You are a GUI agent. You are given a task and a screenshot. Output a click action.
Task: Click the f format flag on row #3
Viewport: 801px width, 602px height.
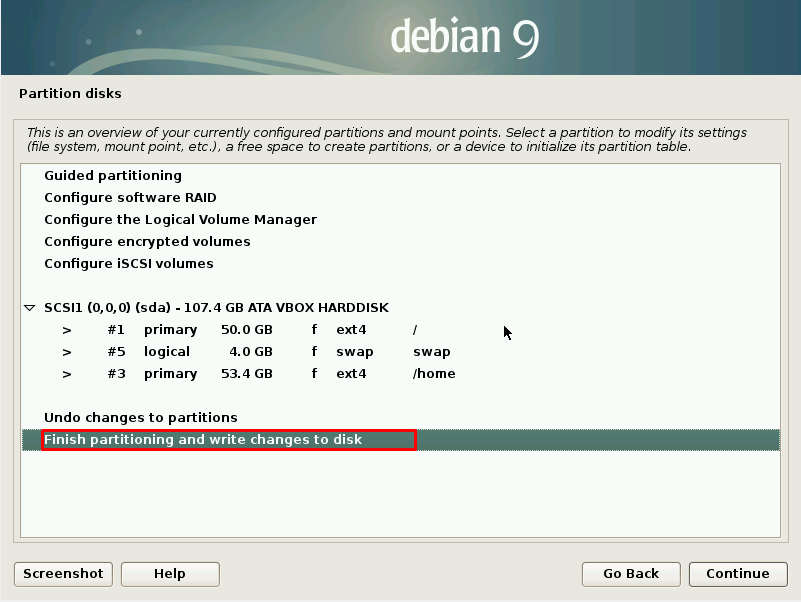point(314,374)
